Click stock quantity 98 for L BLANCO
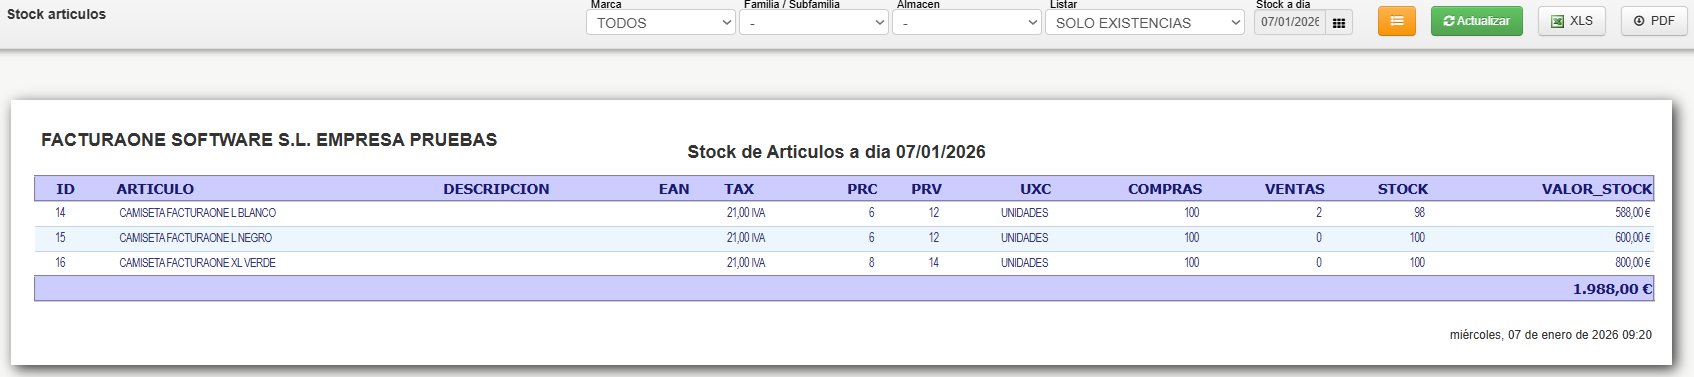 point(1419,213)
